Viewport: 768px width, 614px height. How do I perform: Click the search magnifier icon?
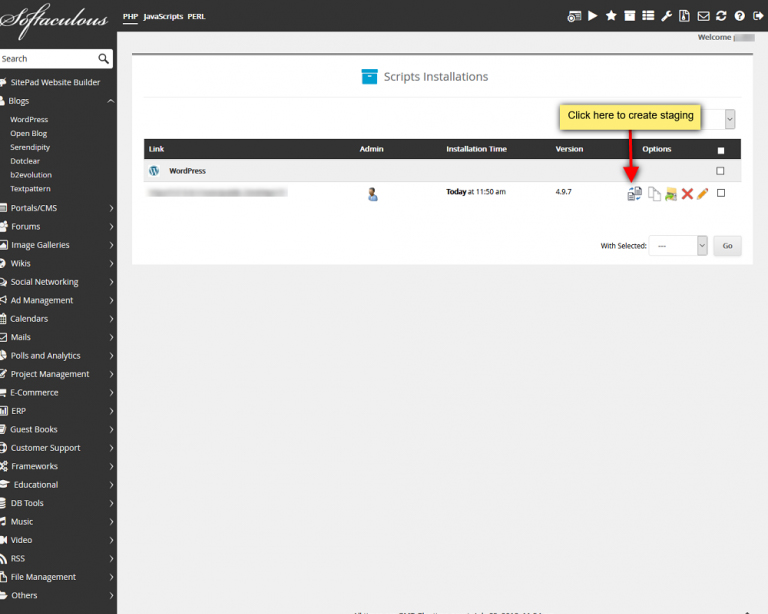[103, 59]
